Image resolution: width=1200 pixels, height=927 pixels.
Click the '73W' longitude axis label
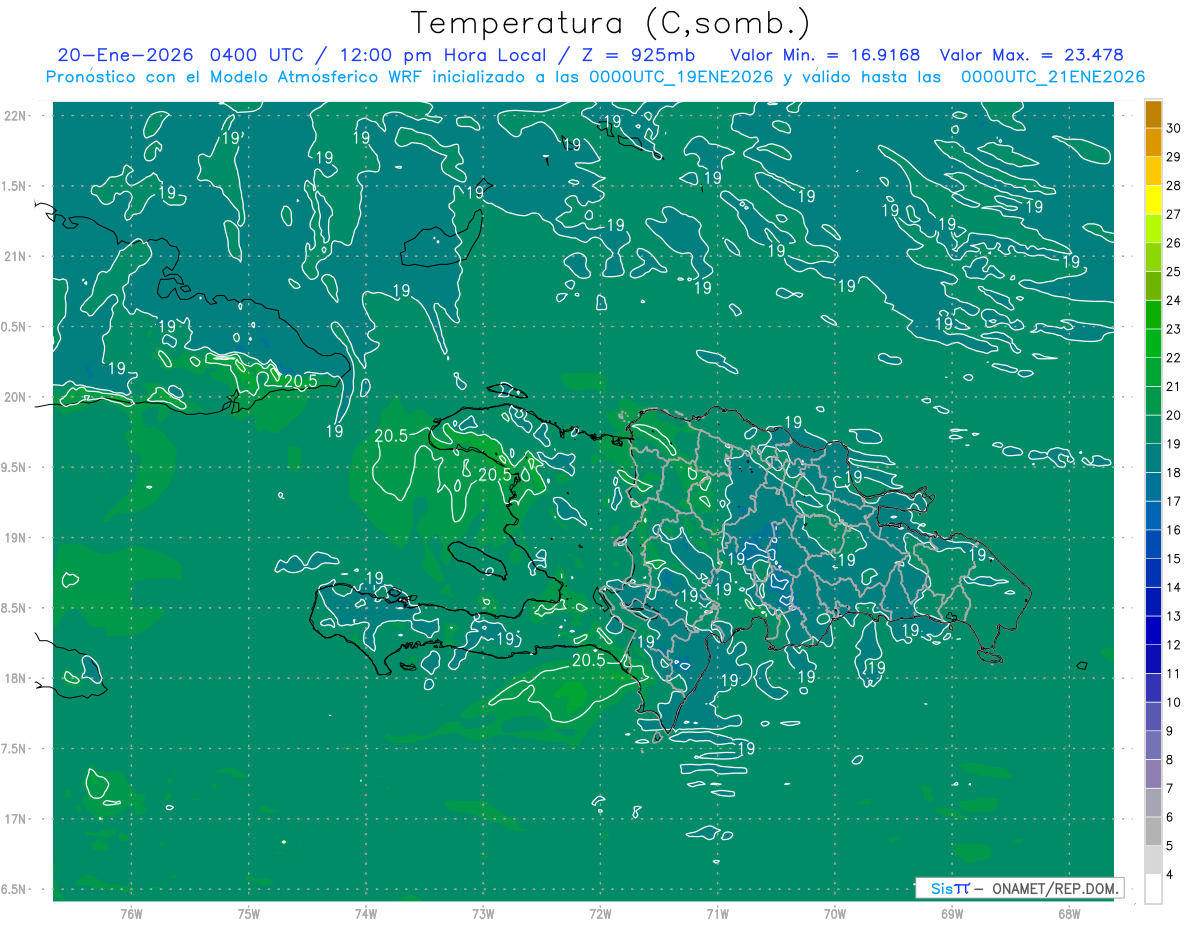pyautogui.click(x=483, y=914)
